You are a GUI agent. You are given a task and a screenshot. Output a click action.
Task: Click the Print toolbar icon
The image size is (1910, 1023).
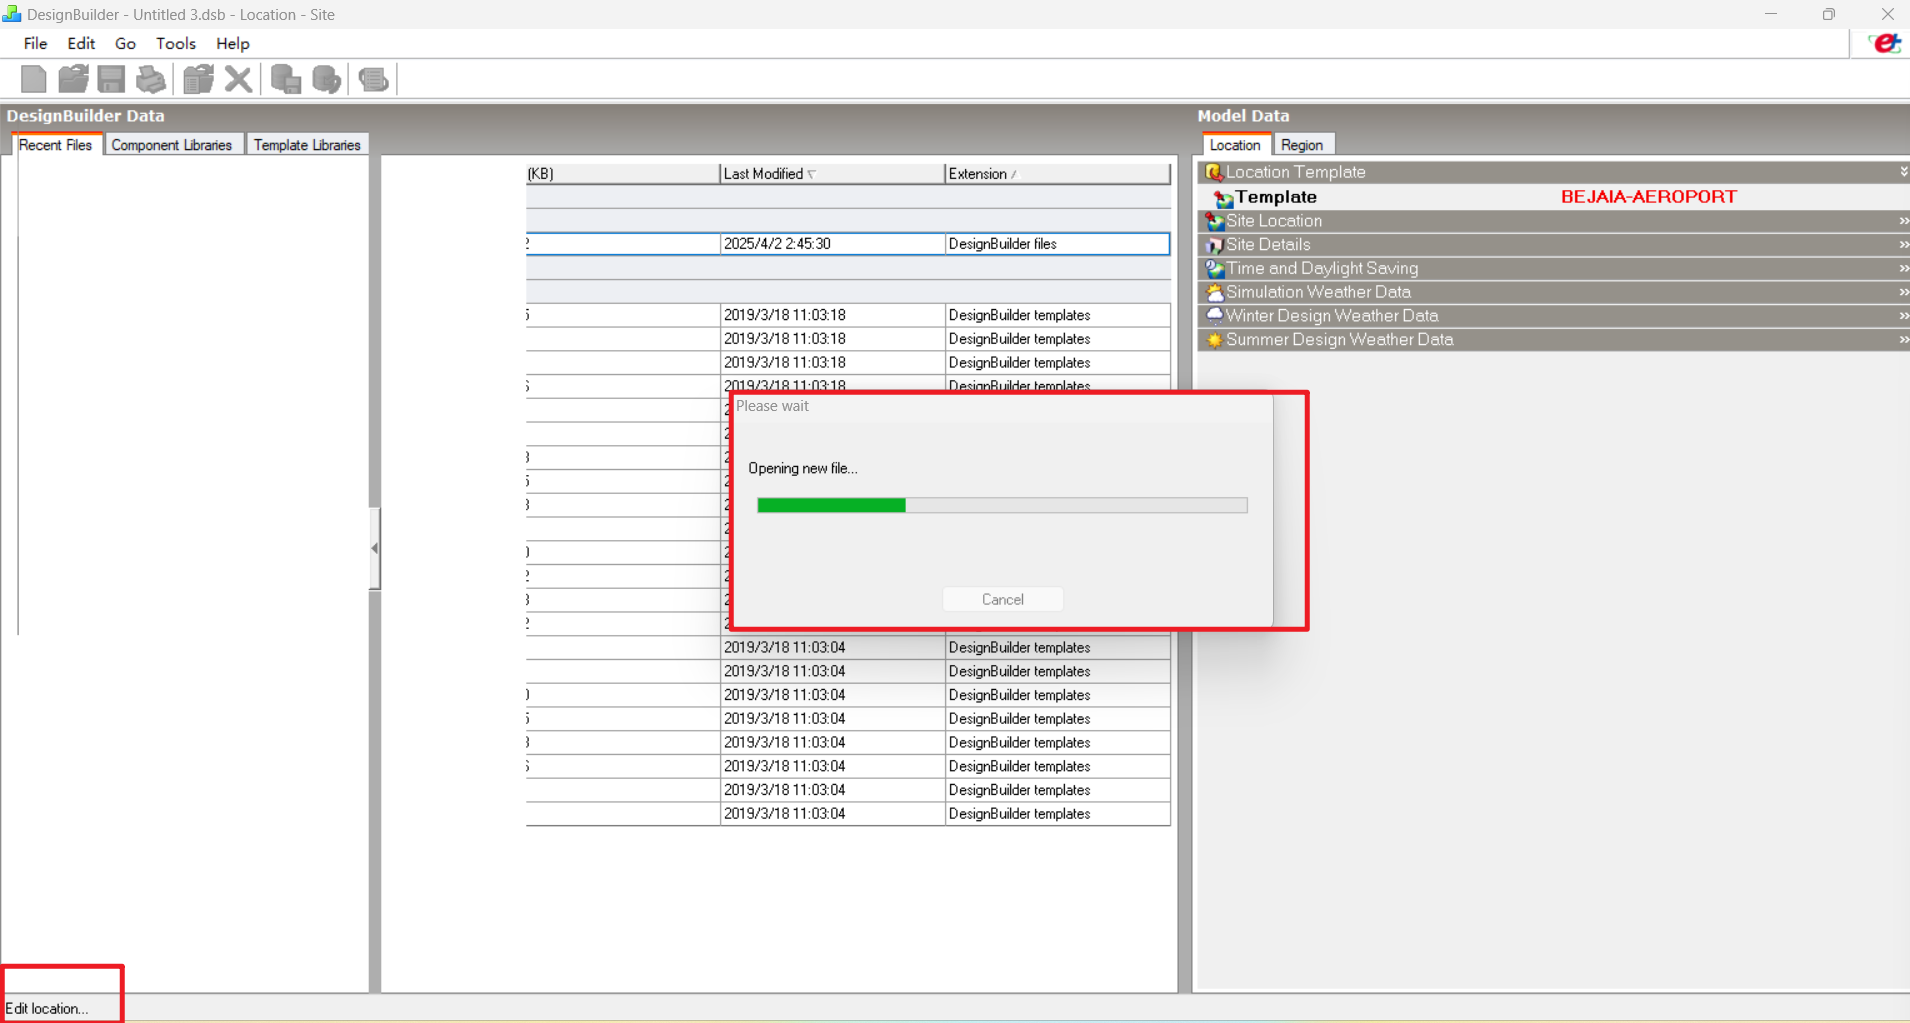[151, 79]
